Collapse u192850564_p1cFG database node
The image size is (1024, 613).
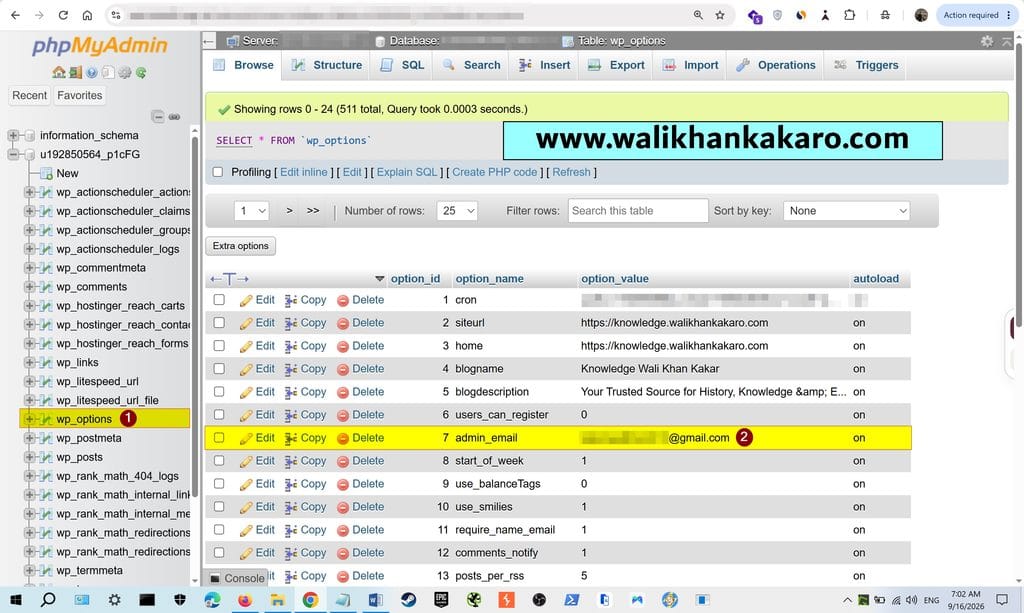tap(12, 155)
